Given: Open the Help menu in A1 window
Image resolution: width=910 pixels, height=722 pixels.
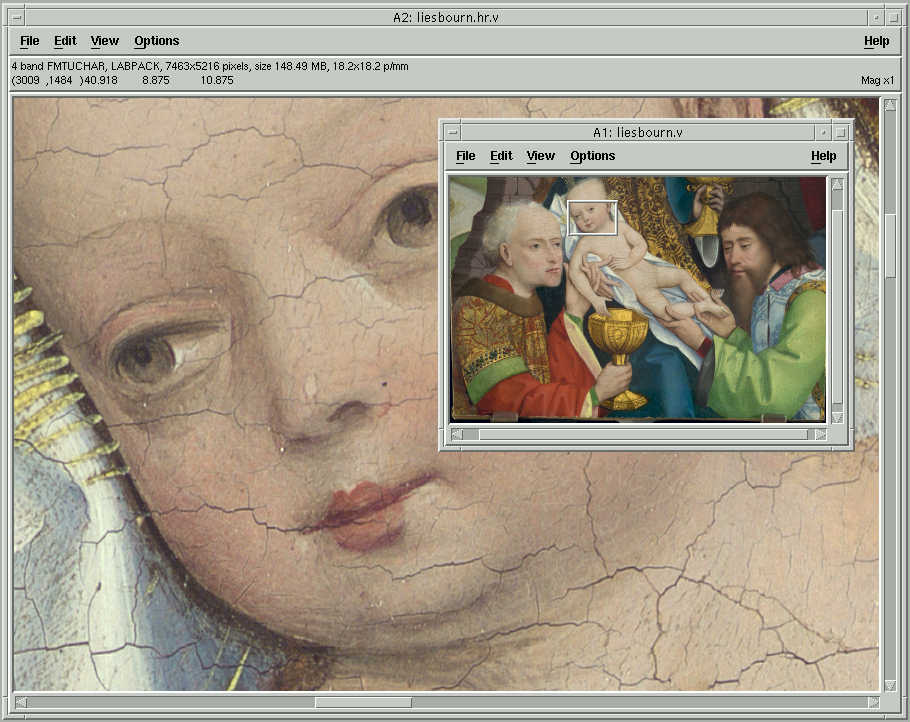Looking at the screenshot, I should pos(824,156).
